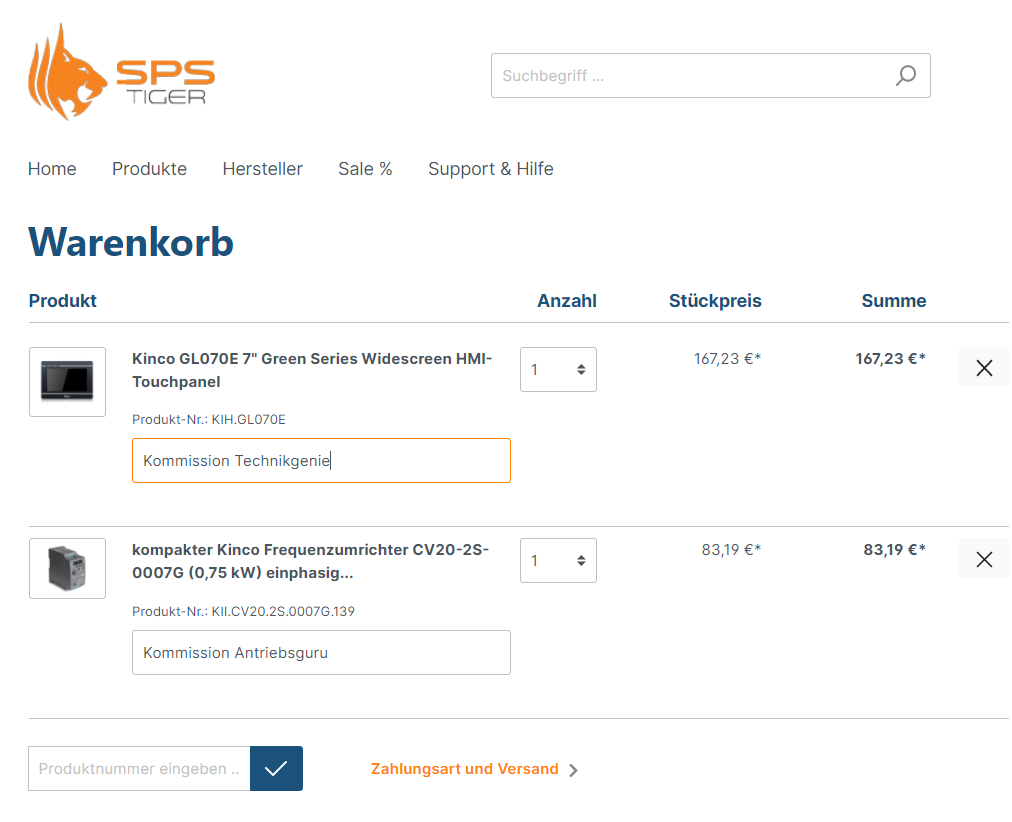Viewport: 1012px width, 822px height.
Task: Go to Zahlungsart und Versand
Action: click(x=464, y=769)
